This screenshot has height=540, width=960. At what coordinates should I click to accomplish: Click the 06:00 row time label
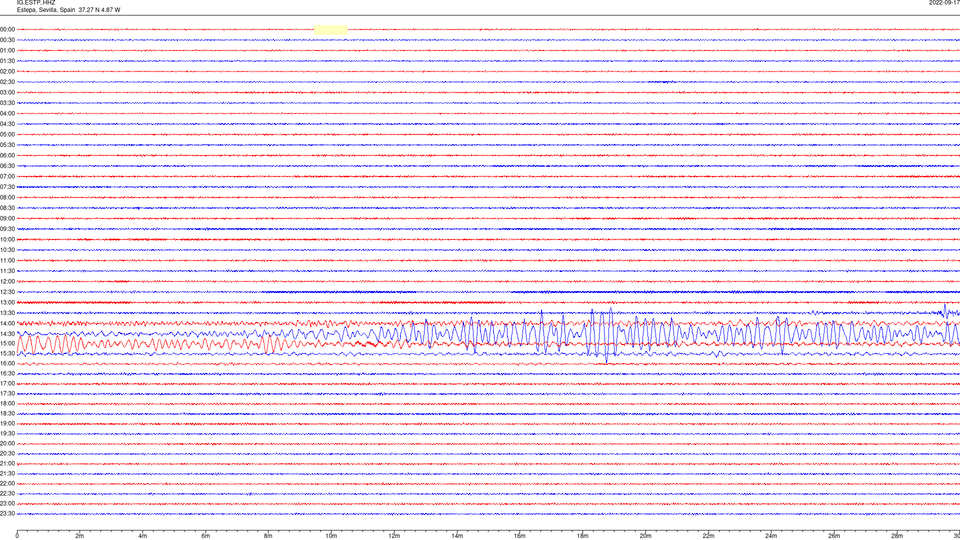point(7,156)
